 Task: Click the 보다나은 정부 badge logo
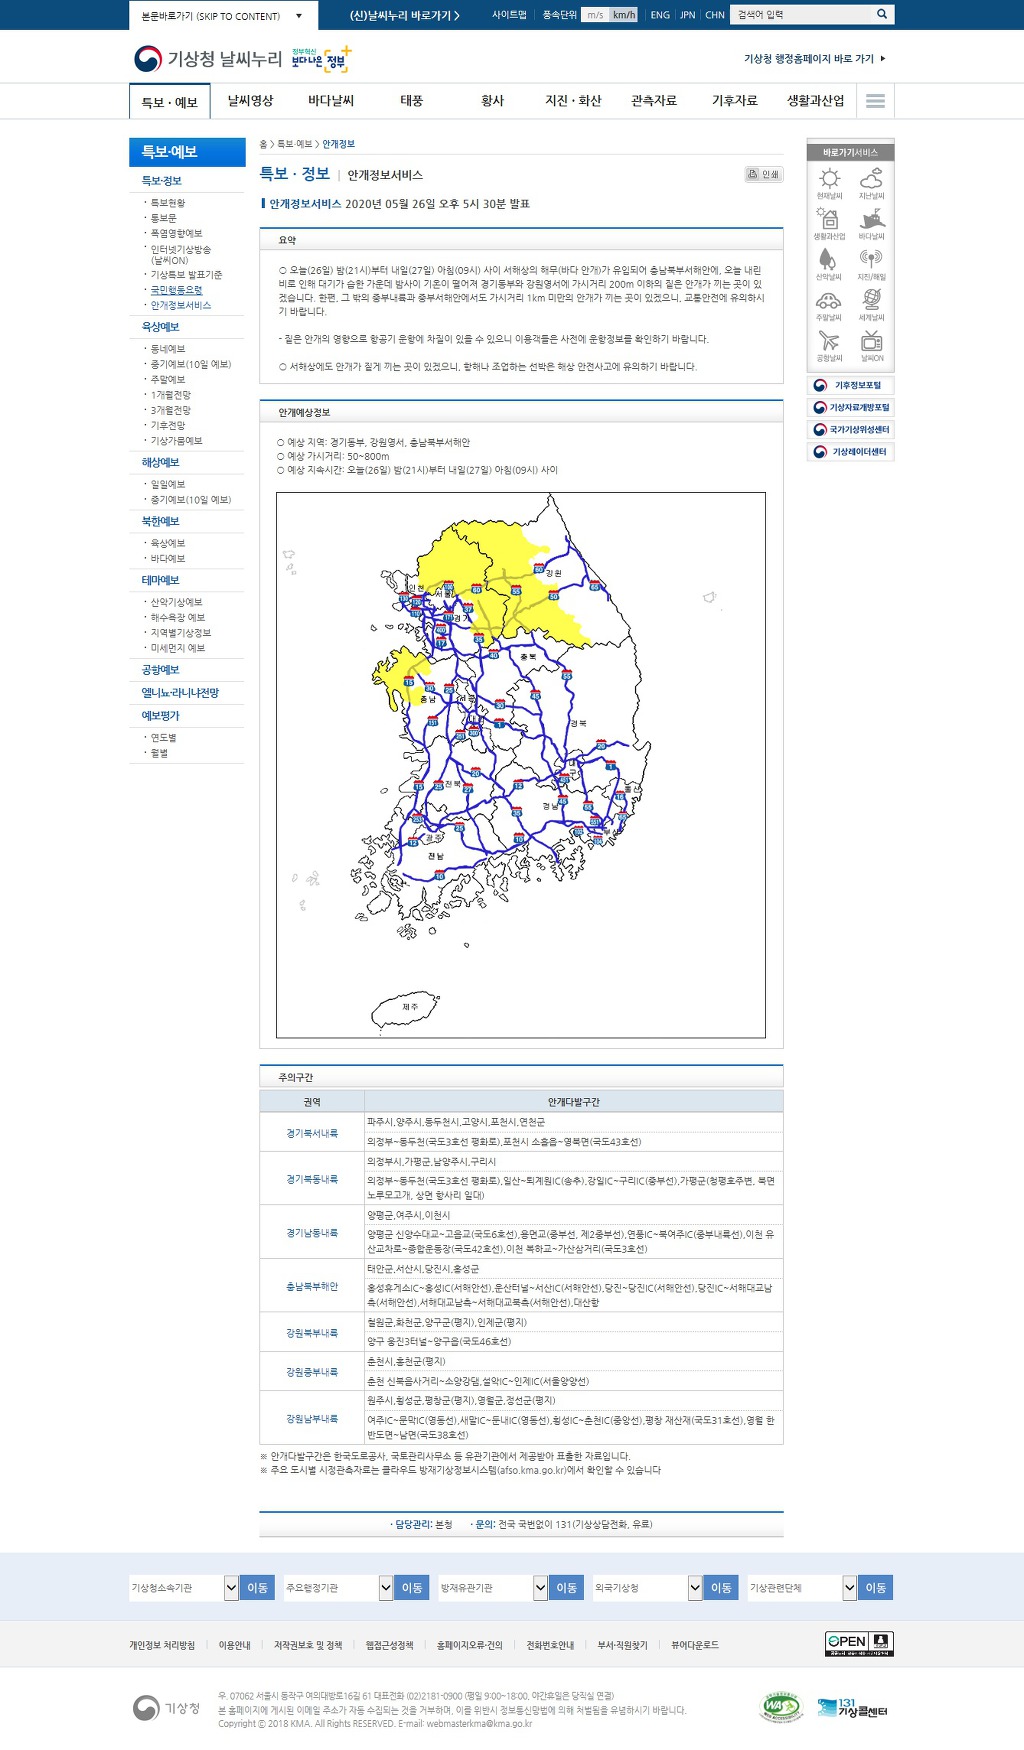point(321,59)
